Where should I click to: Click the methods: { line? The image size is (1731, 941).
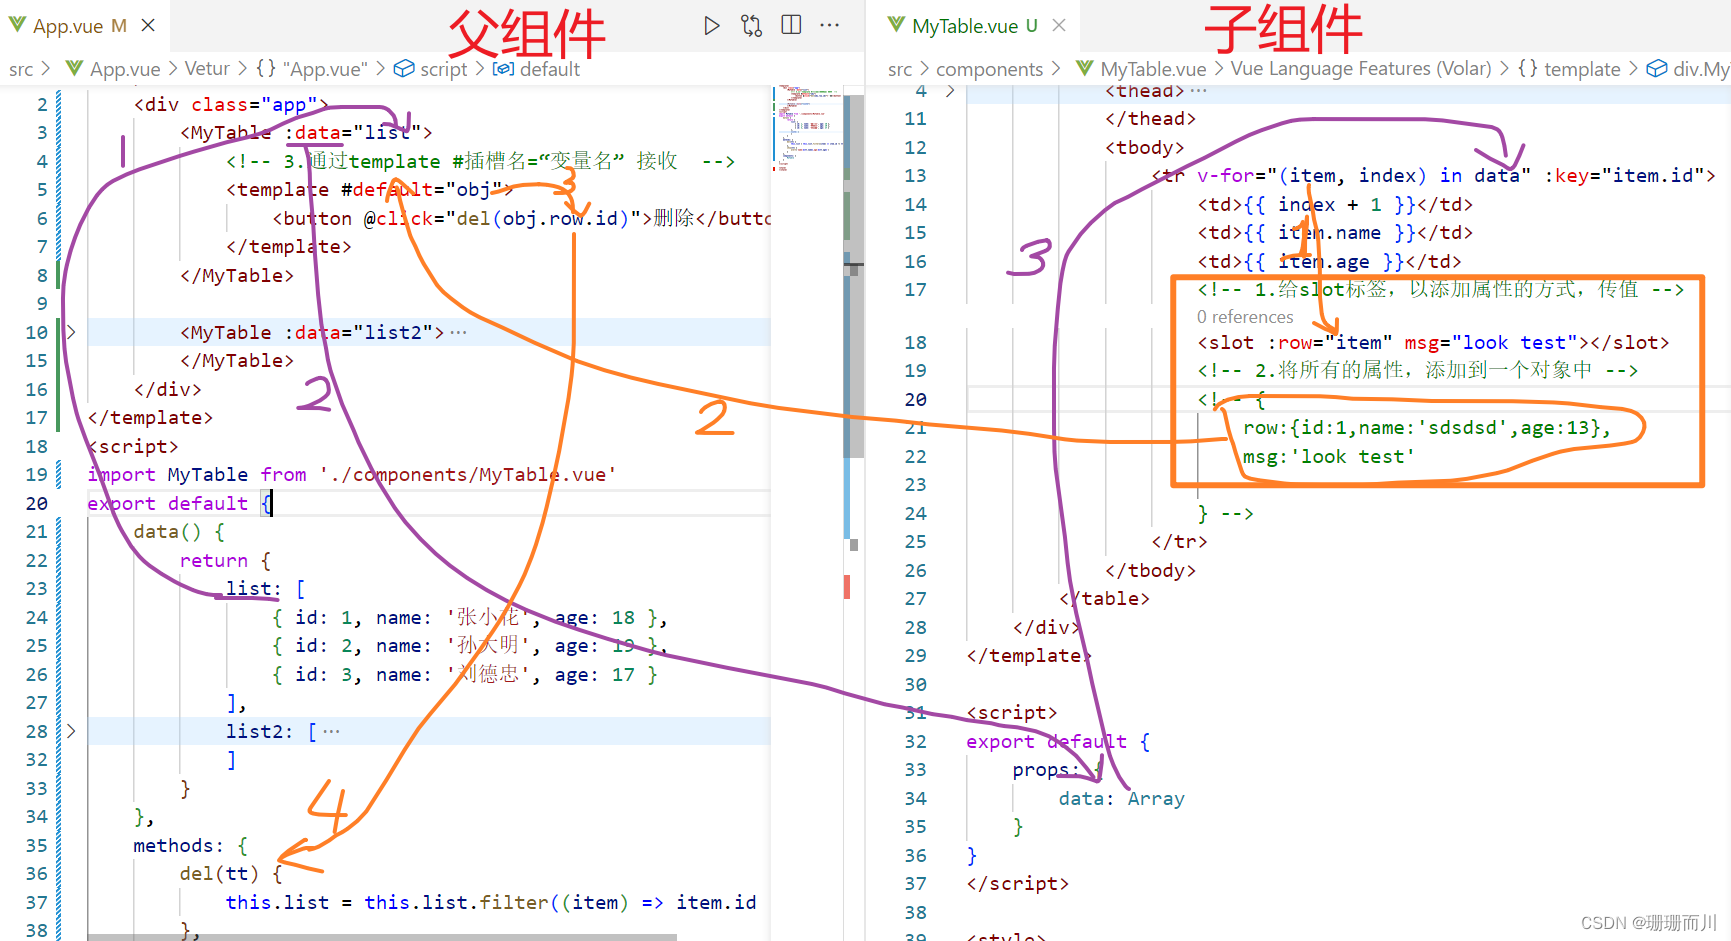pyautogui.click(x=190, y=845)
